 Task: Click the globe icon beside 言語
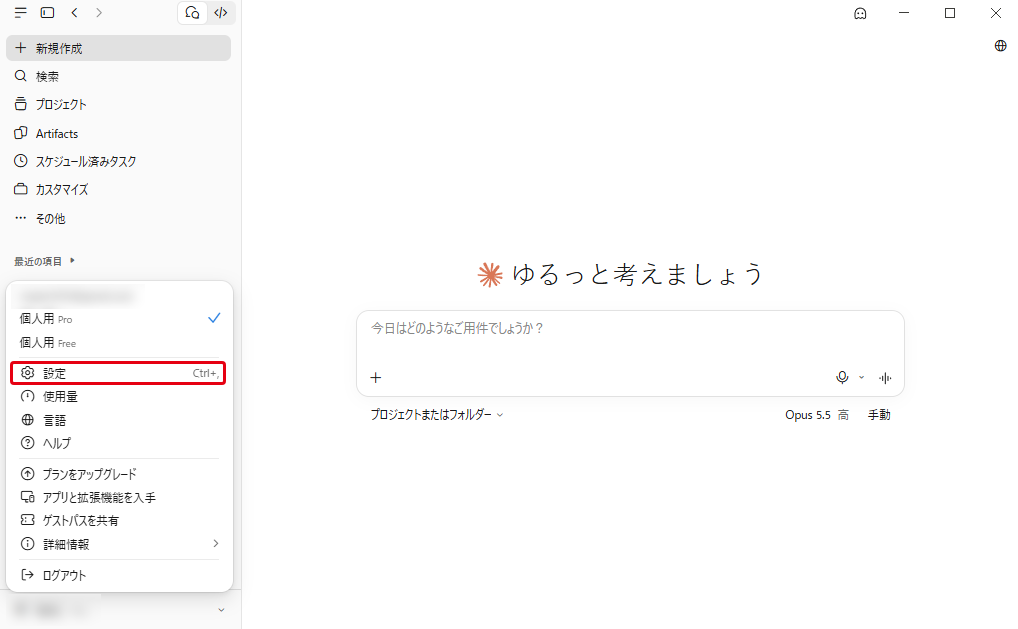pos(27,420)
